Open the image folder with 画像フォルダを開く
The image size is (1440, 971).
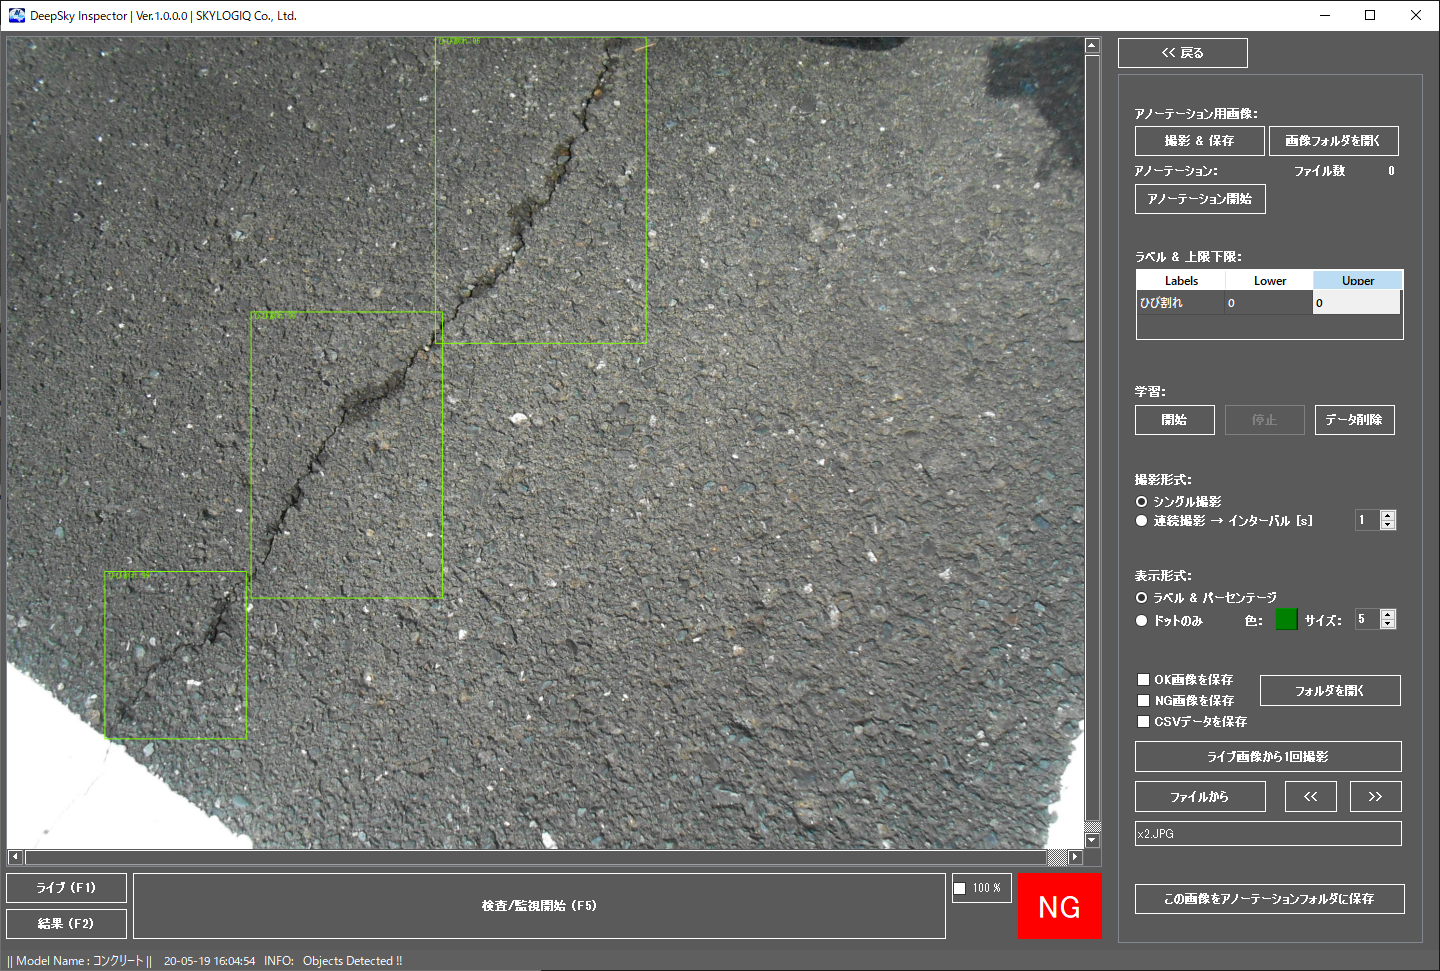[x=1333, y=141]
